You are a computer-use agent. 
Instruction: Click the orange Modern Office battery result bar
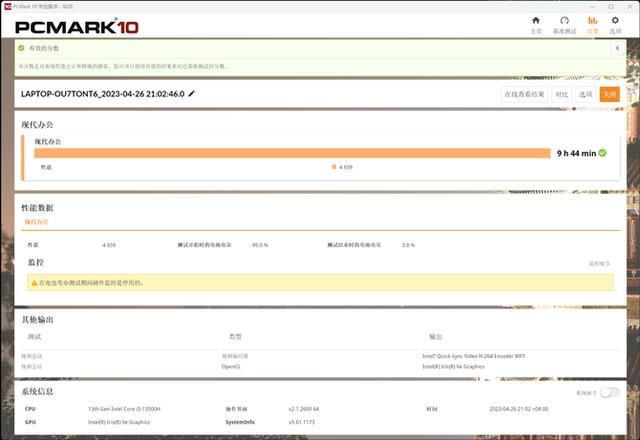(292, 153)
